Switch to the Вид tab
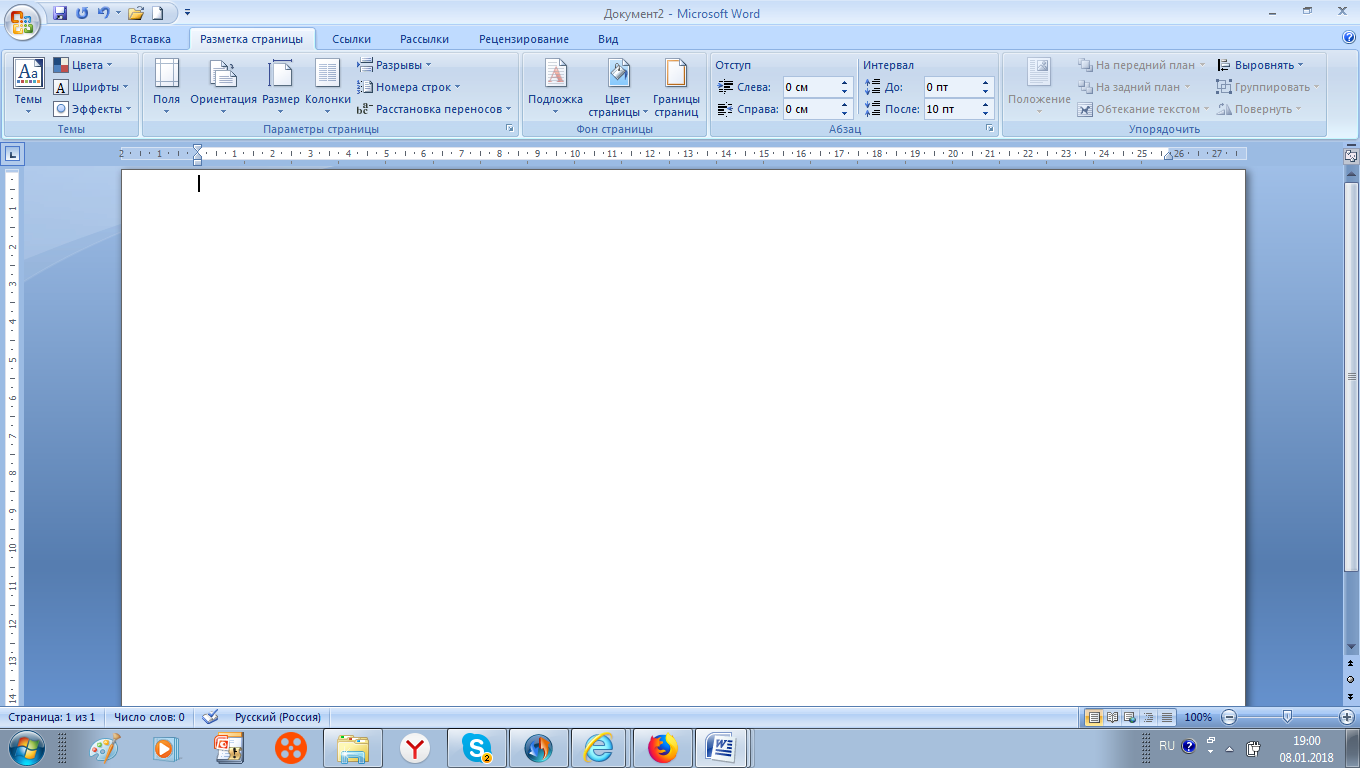Screen dimensions: 1360x768 click(608, 39)
